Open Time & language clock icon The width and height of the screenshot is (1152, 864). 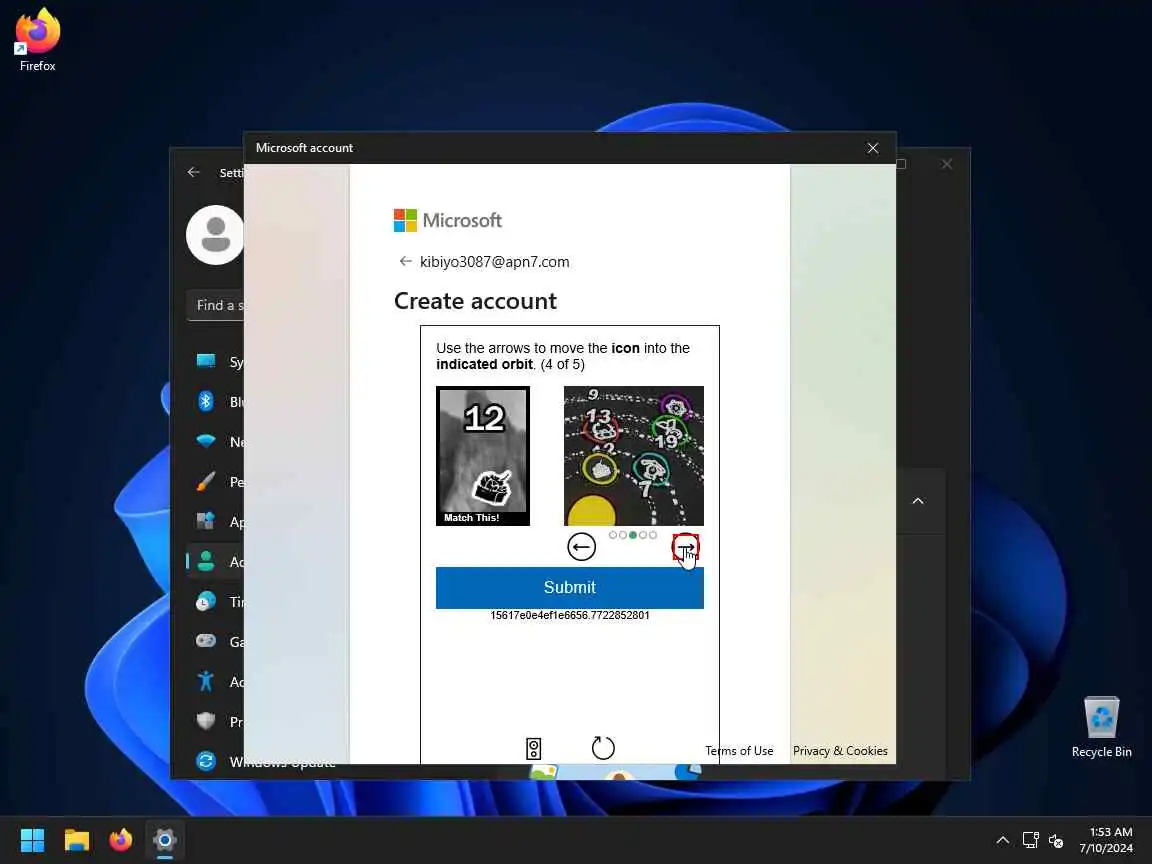tap(206, 602)
